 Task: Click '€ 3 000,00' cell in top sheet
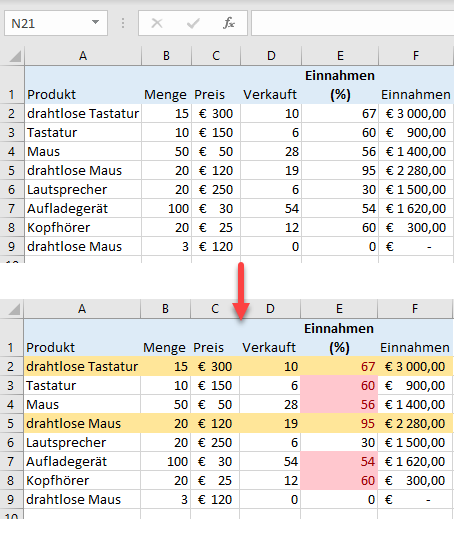416,114
